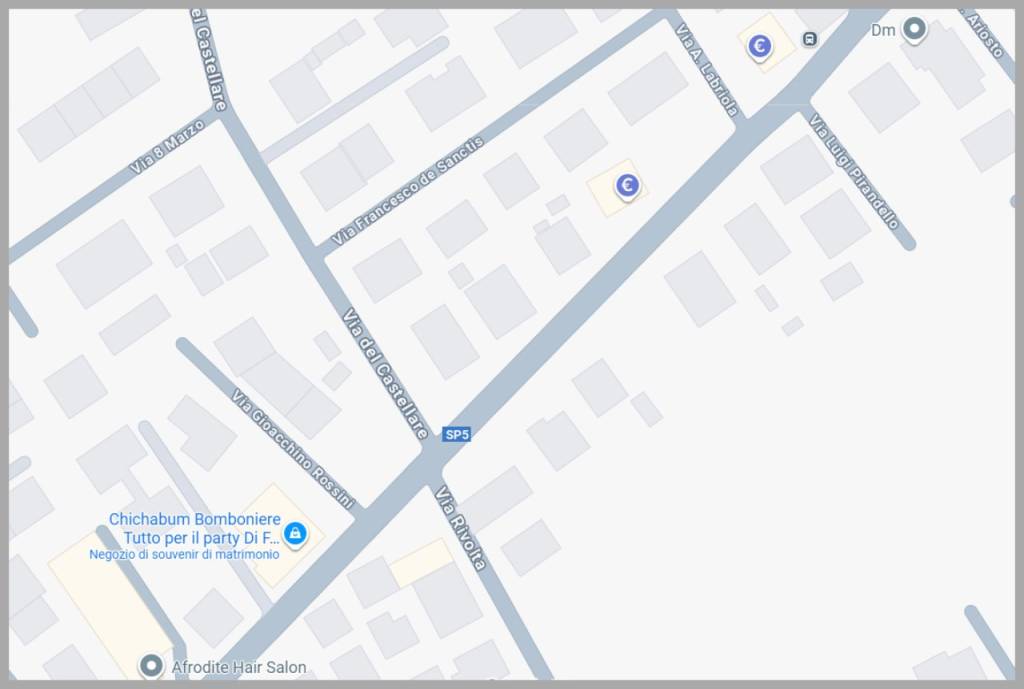Click the SP5 road shield
Viewport: 1024px width, 689px height.
[456, 434]
